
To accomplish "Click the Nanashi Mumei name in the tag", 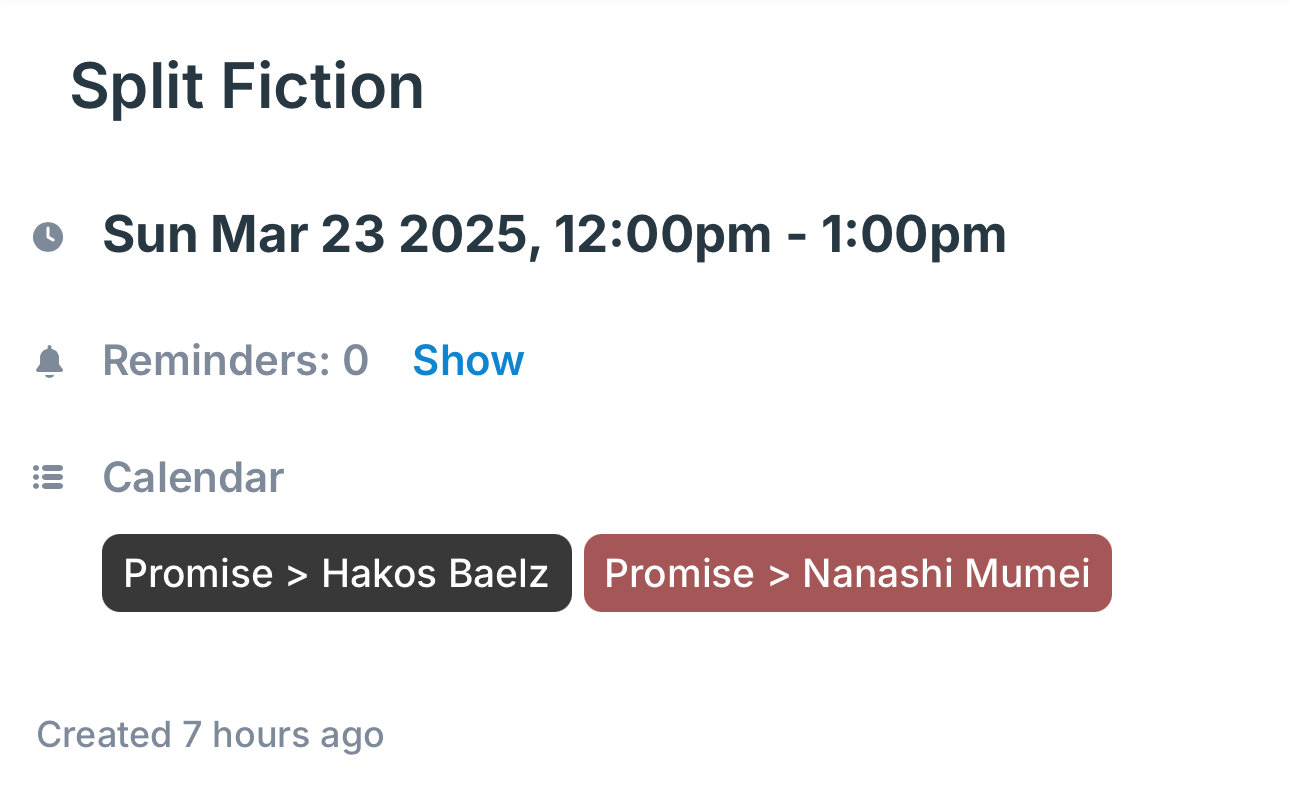I will click(946, 573).
